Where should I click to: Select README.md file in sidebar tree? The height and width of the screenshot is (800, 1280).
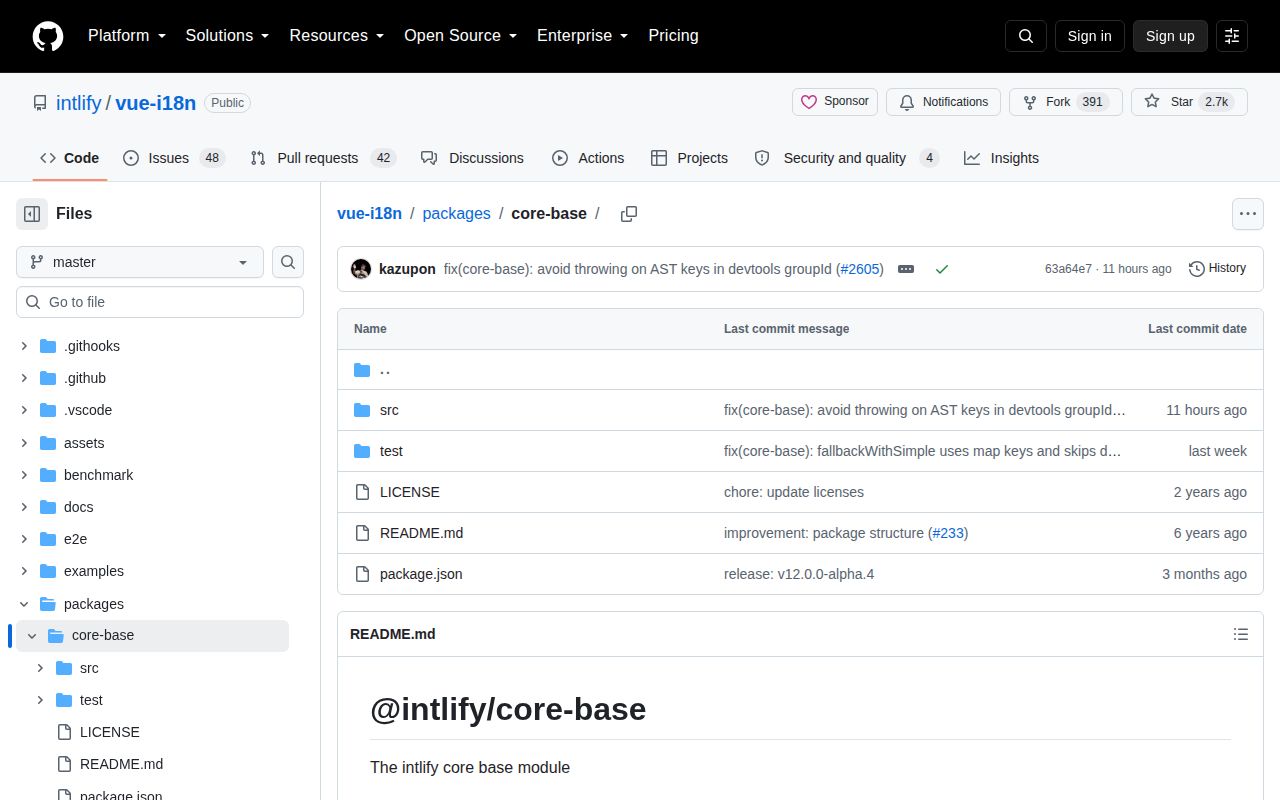(x=121, y=764)
